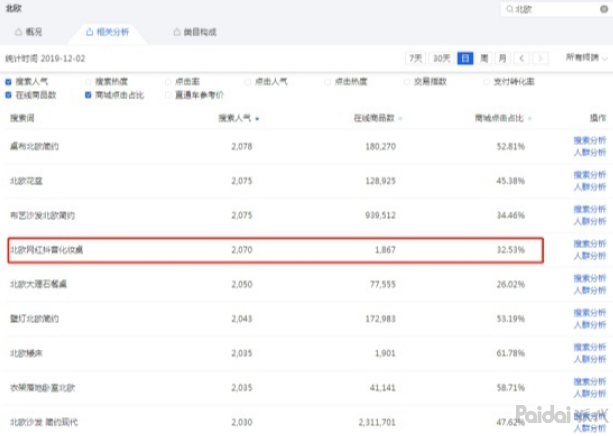
Task: Select the keyword 北欧网红抖音化妆桌
Action: point(47,249)
